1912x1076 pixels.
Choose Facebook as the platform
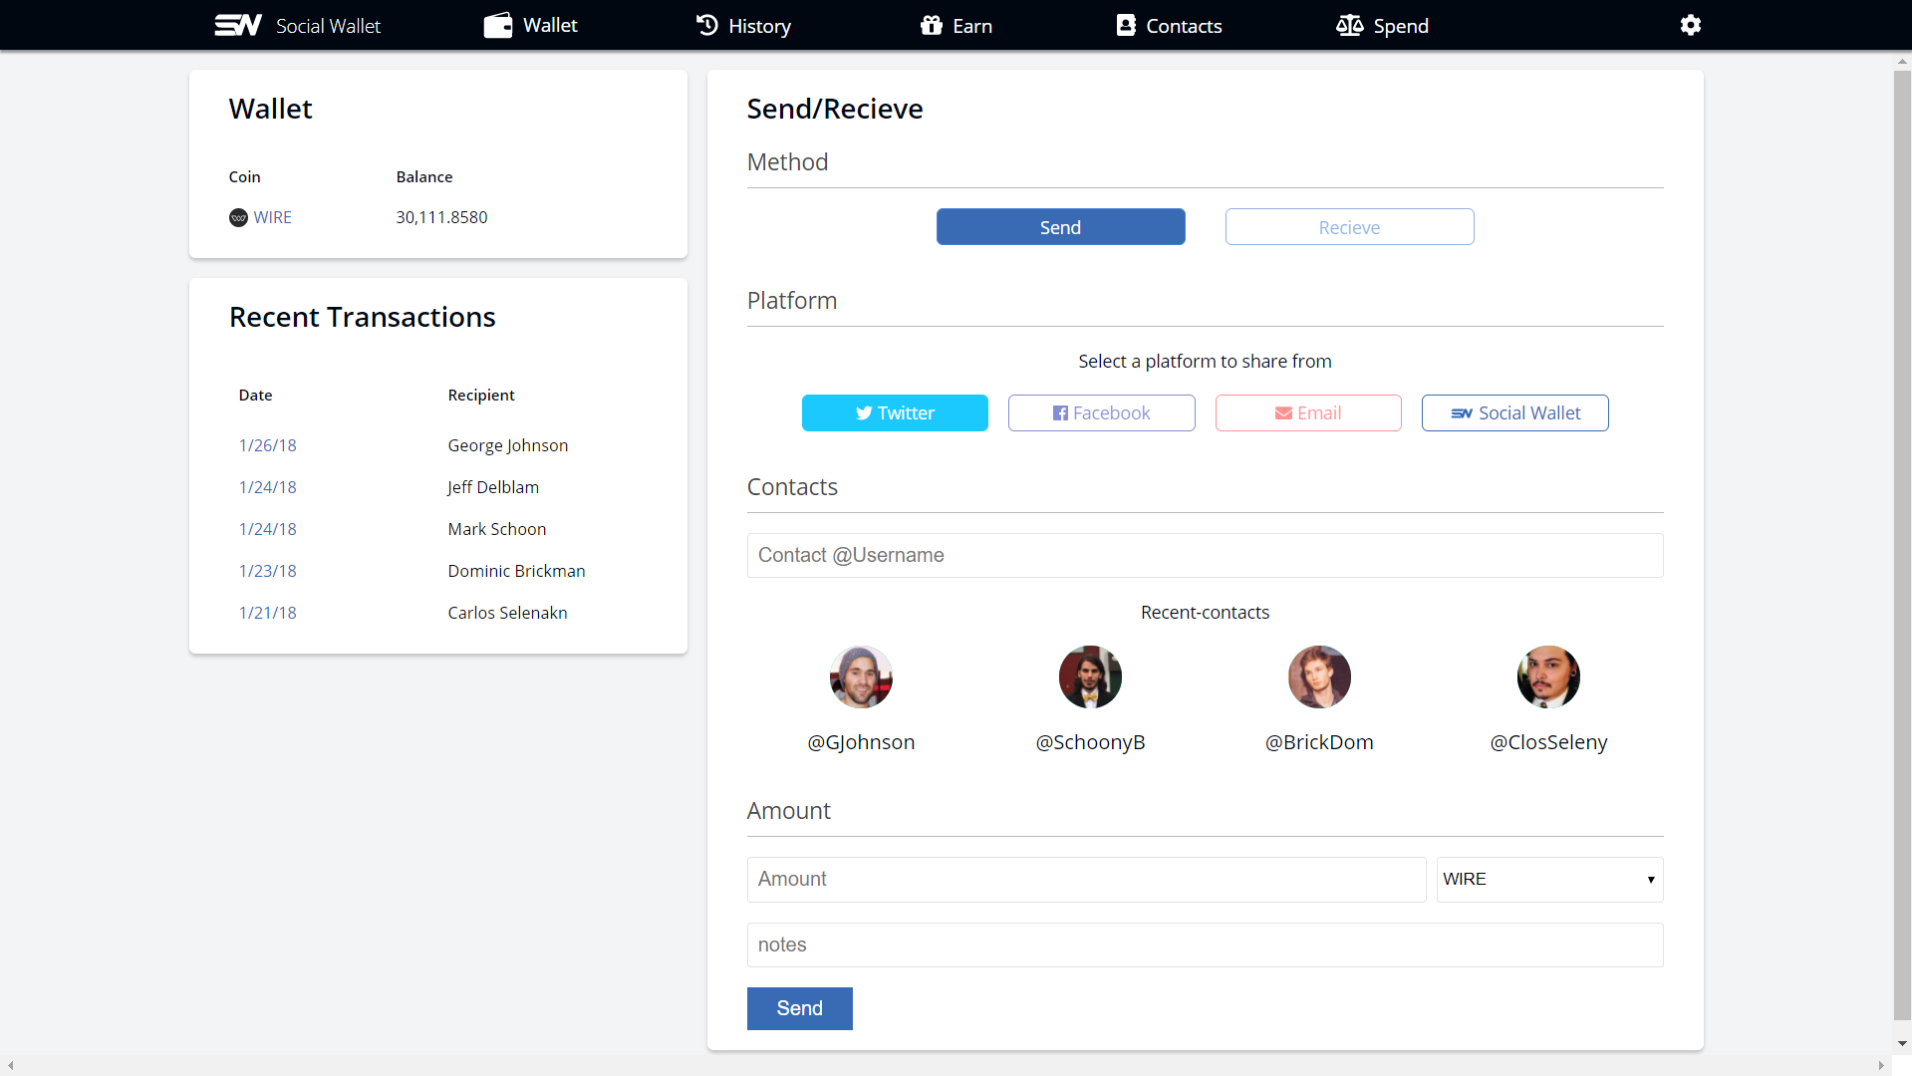click(1101, 413)
